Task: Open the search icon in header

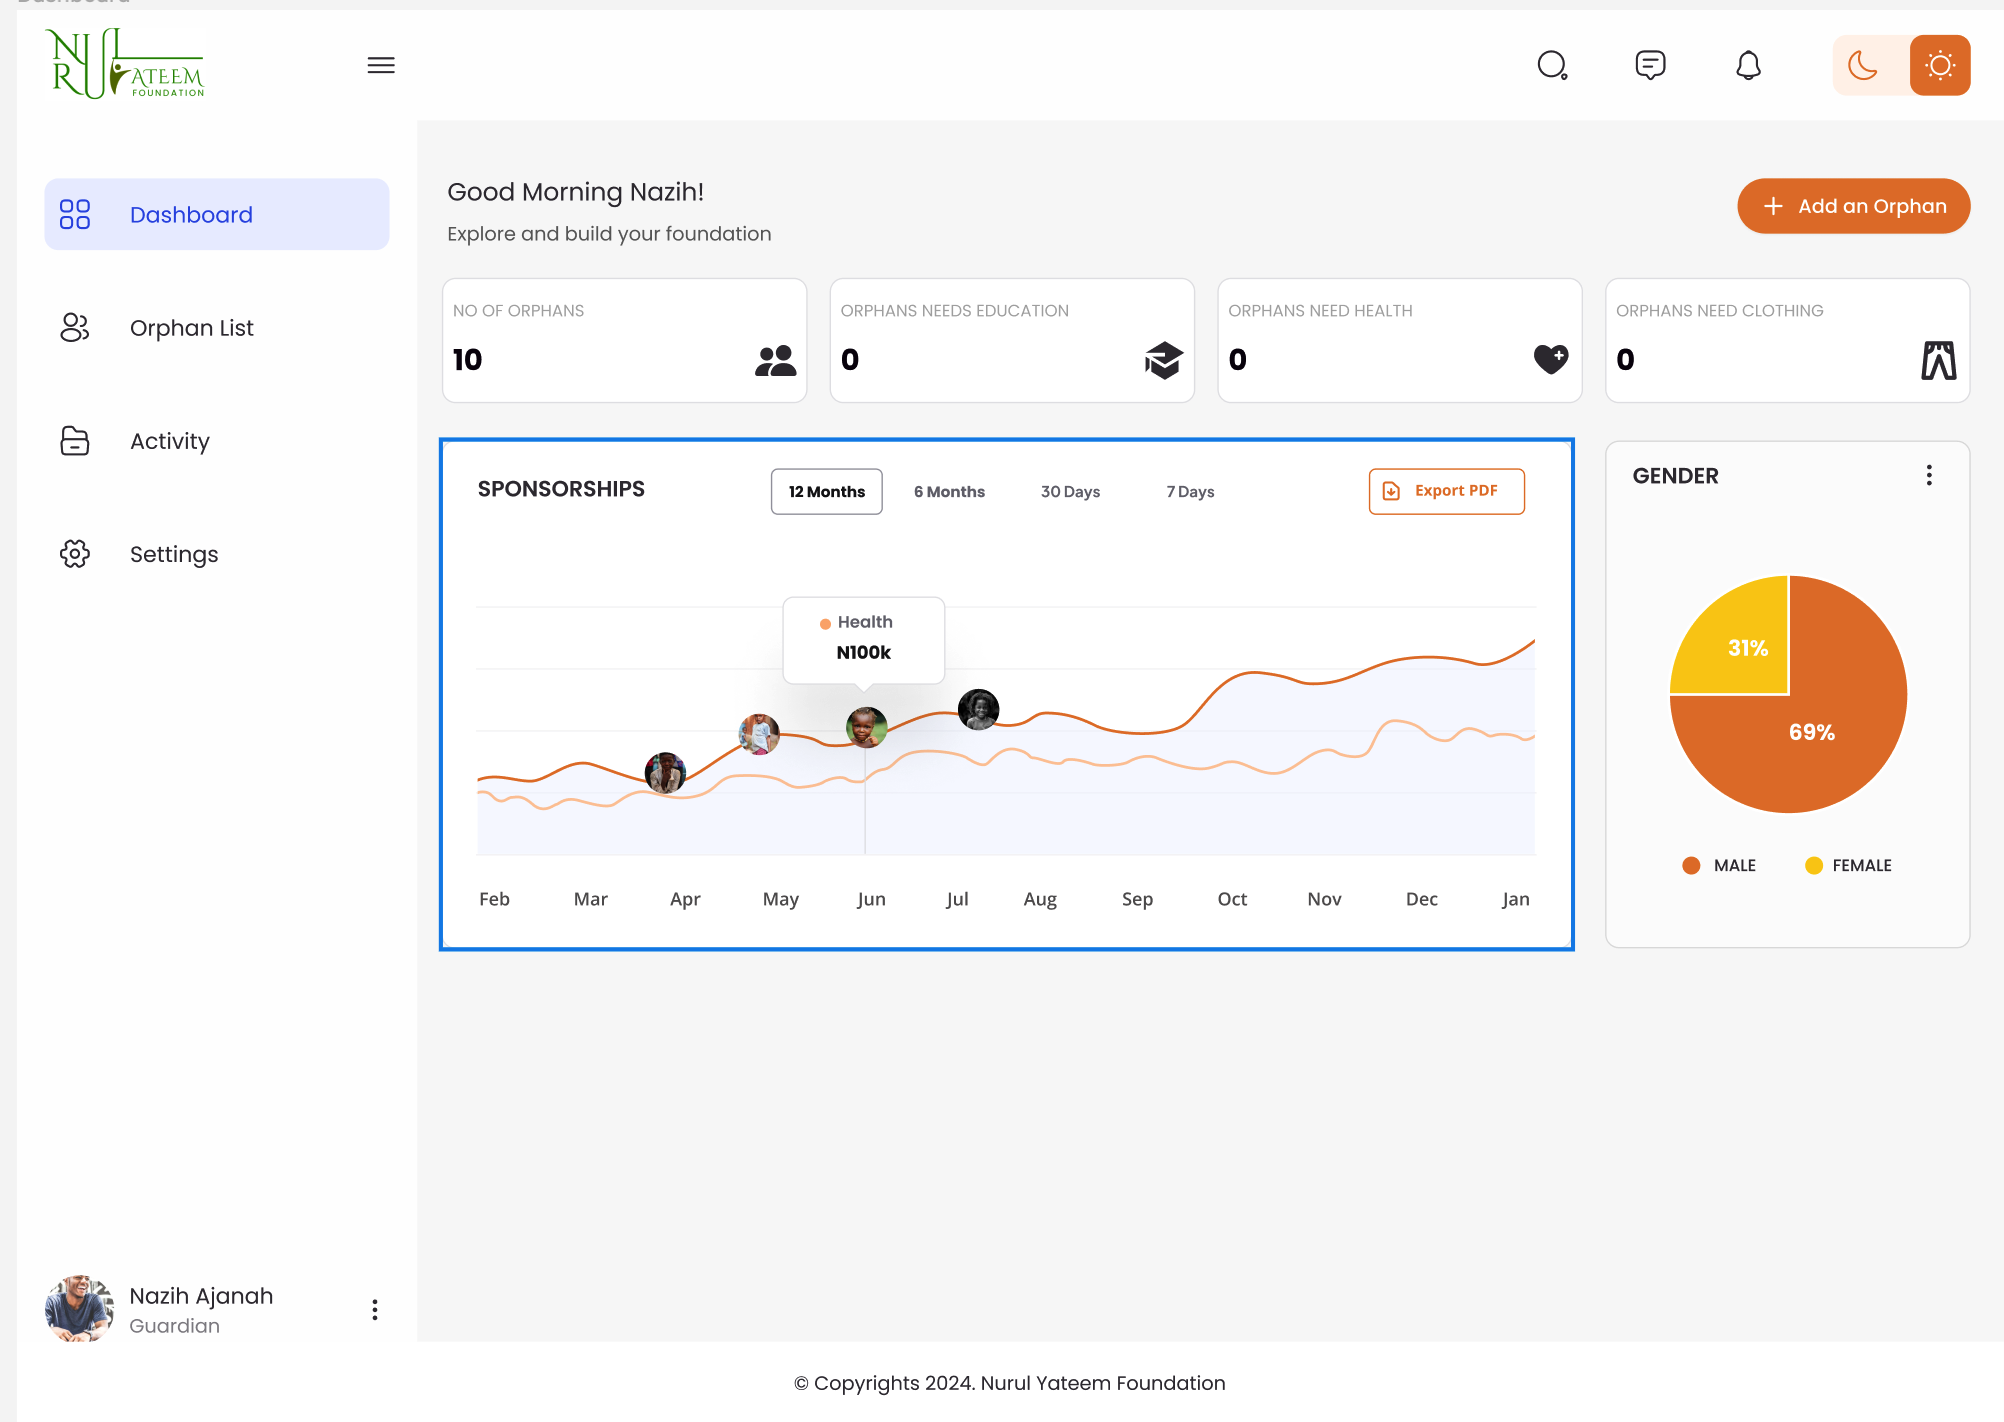Action: point(1552,66)
